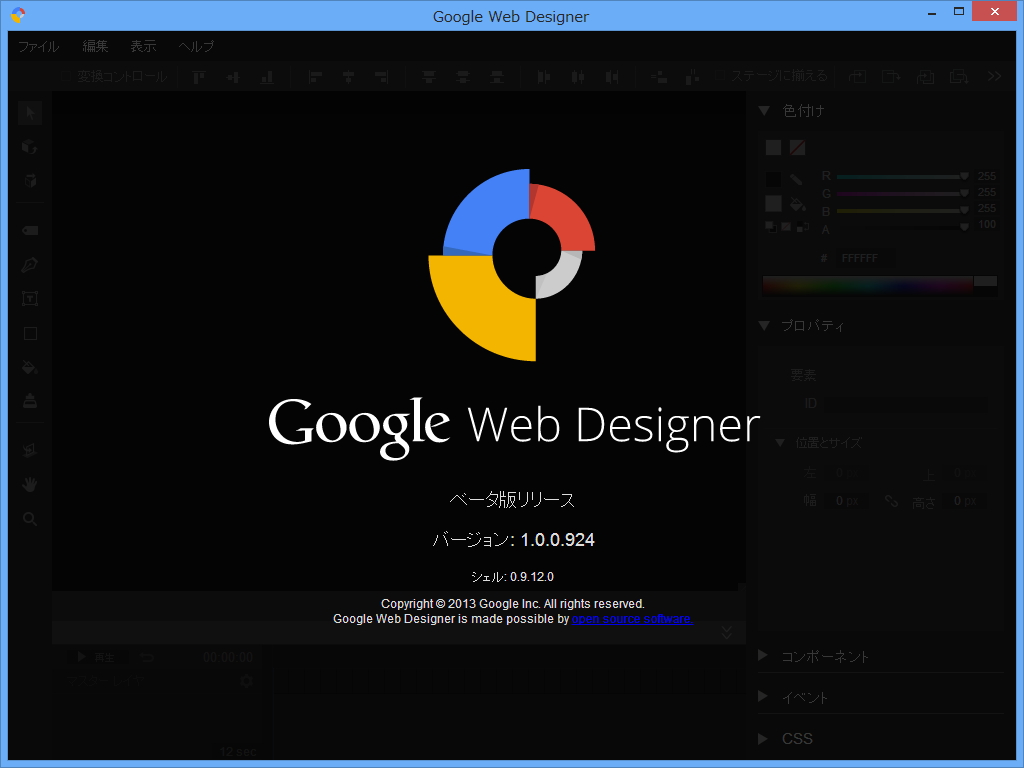
Task: Select the Shape tool
Action: click(x=29, y=331)
